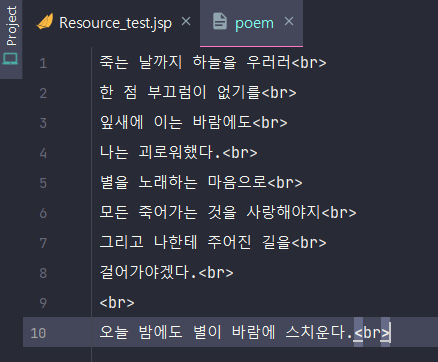Click line number 7 in the gutter
438x362 pixels.
coord(43,243)
